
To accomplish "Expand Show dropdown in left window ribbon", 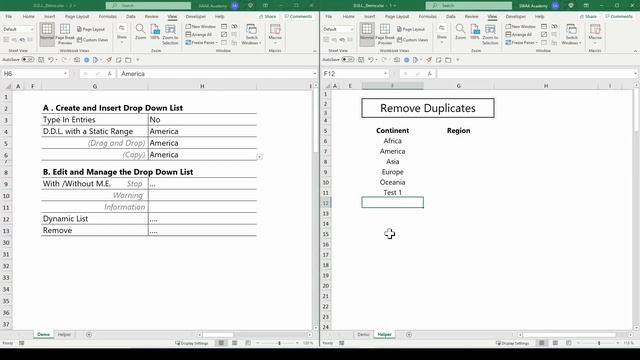I will 122,33.
